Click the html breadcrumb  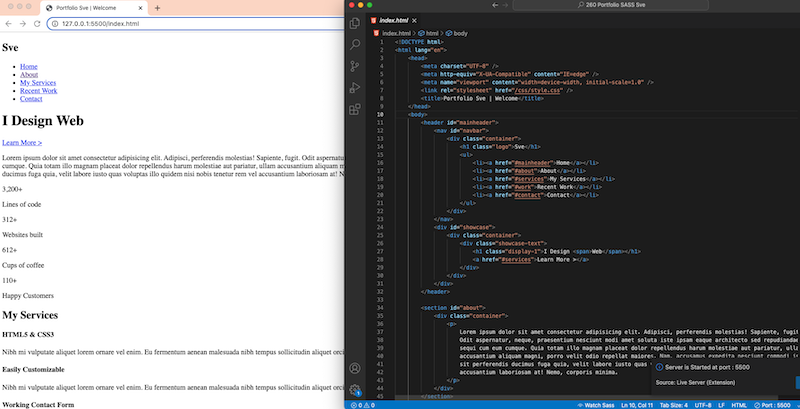(x=428, y=33)
